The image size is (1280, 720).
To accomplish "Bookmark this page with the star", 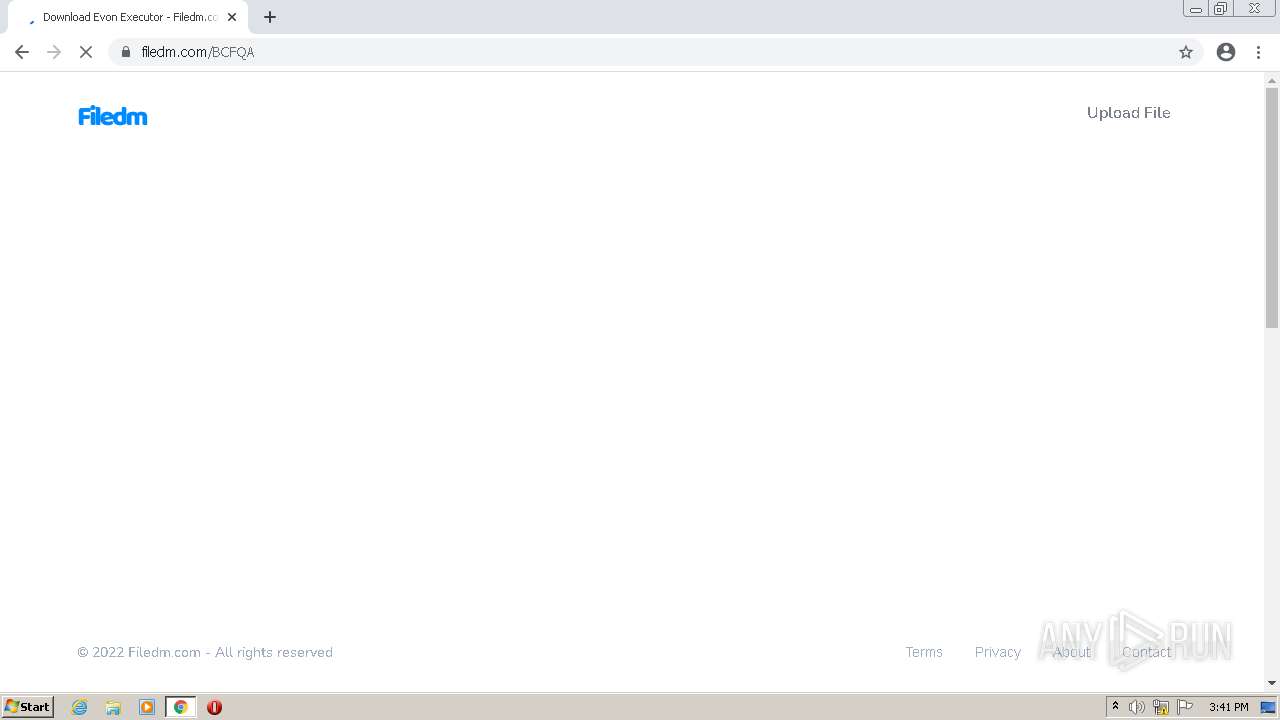I will point(1186,52).
